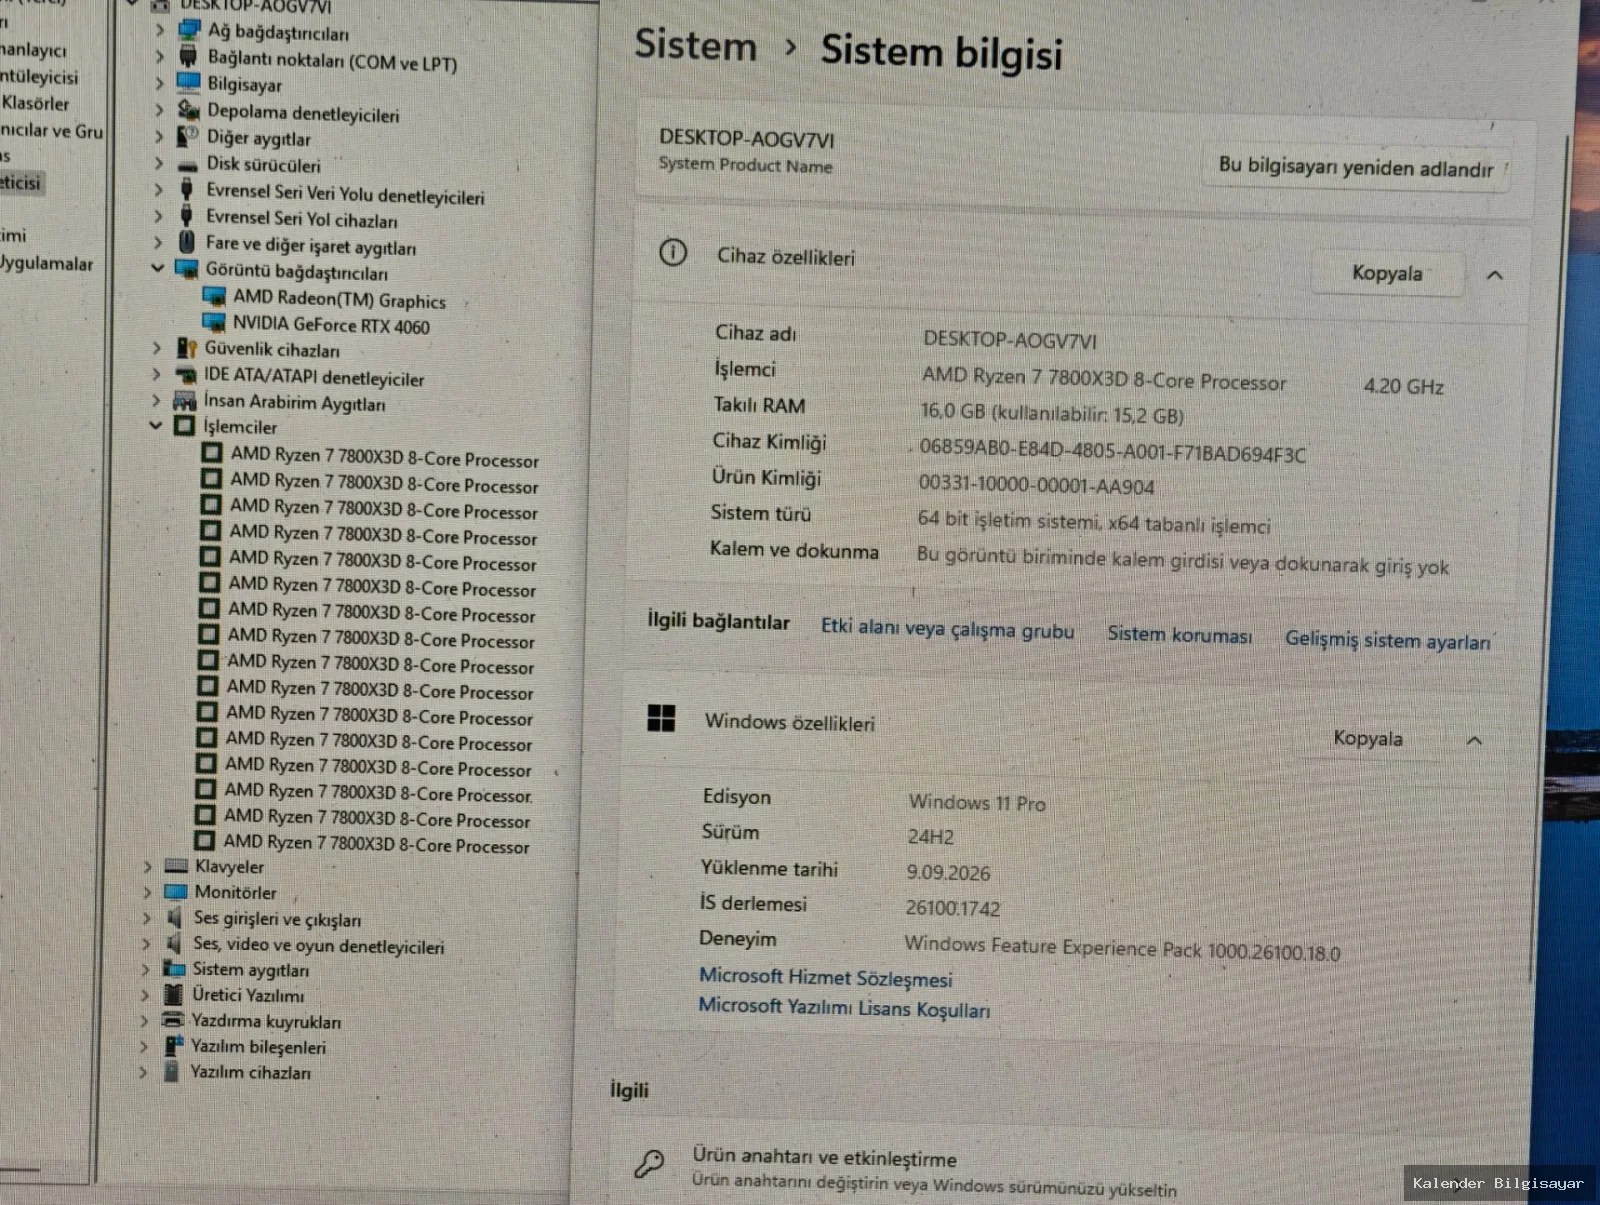Collapse the Cihaz özellikleri section chevron
The image size is (1600, 1205).
[x=1495, y=275]
